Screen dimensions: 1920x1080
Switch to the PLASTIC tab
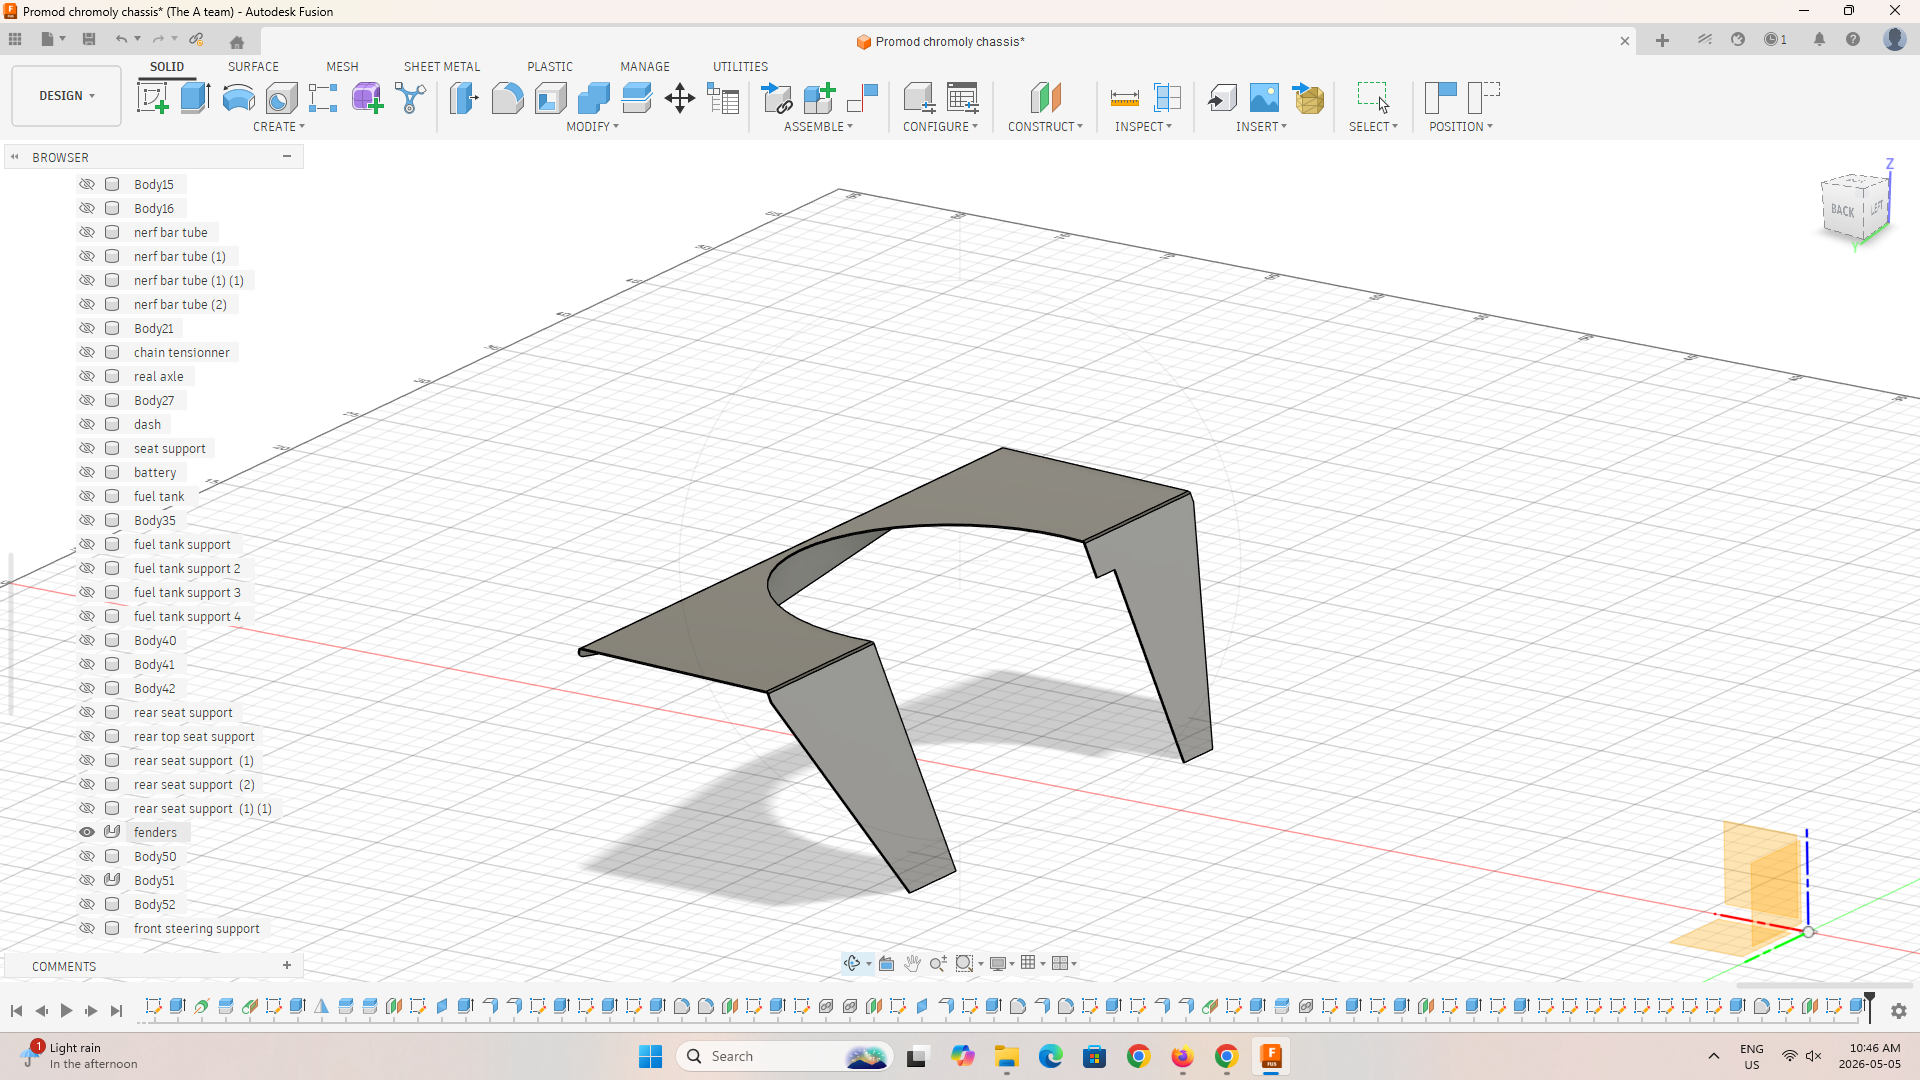click(x=550, y=67)
